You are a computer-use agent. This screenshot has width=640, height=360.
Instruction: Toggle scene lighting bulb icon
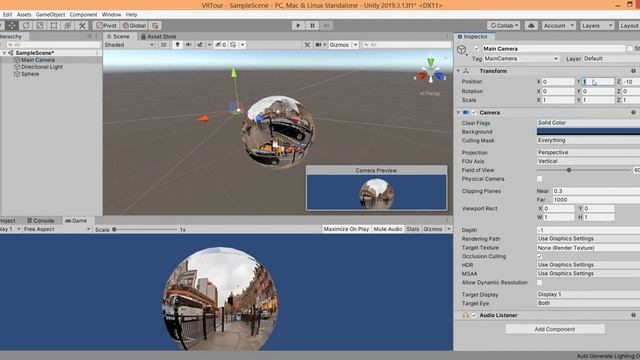tap(177, 44)
